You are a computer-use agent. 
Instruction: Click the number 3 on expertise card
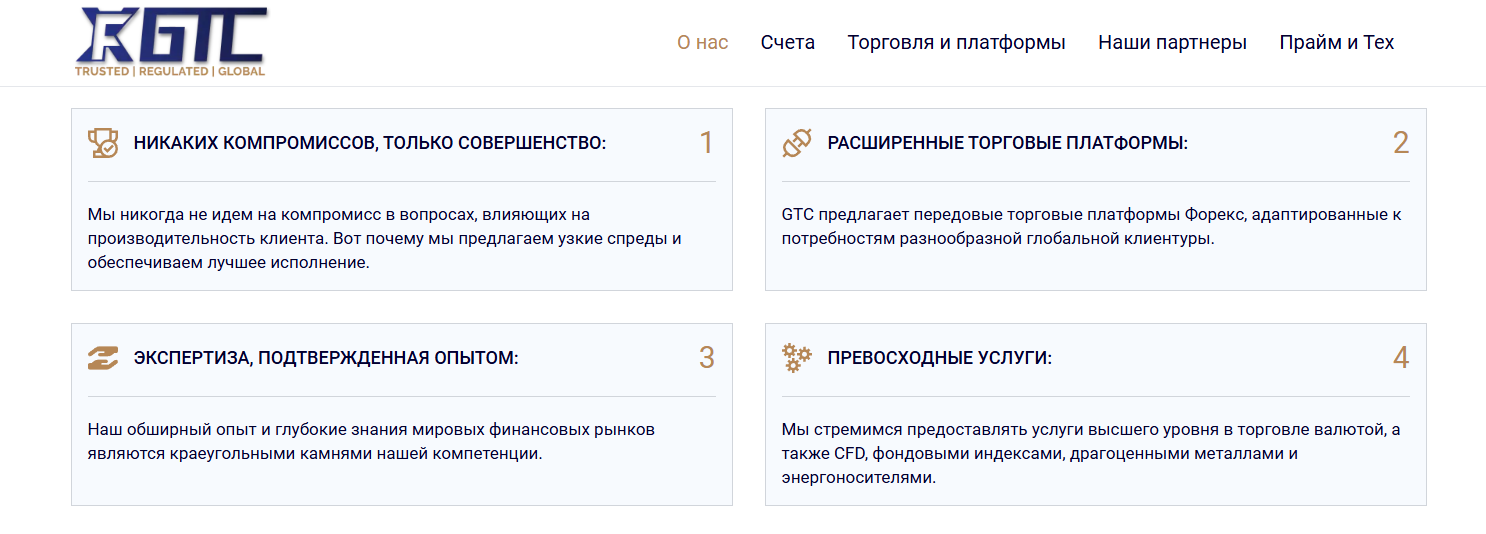click(707, 358)
